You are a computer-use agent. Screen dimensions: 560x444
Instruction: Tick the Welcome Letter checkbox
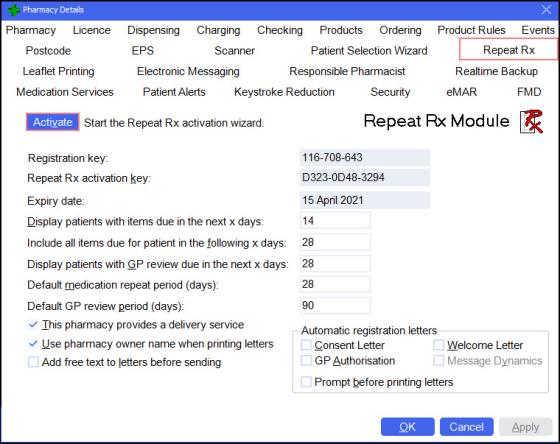click(439, 345)
